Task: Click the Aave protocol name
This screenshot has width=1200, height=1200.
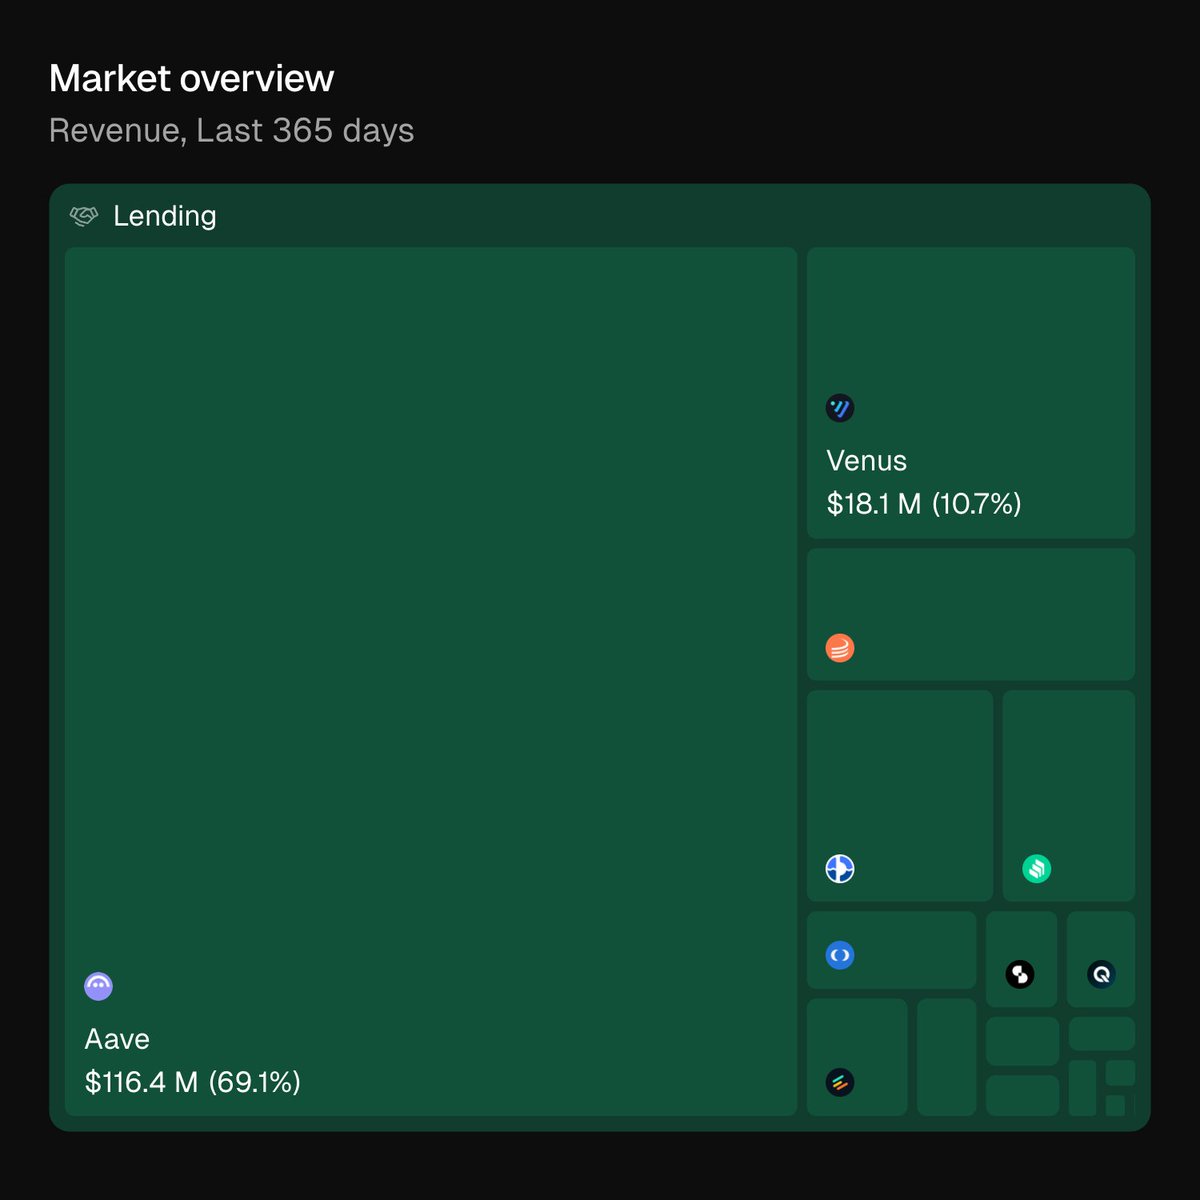Action: point(117,1039)
